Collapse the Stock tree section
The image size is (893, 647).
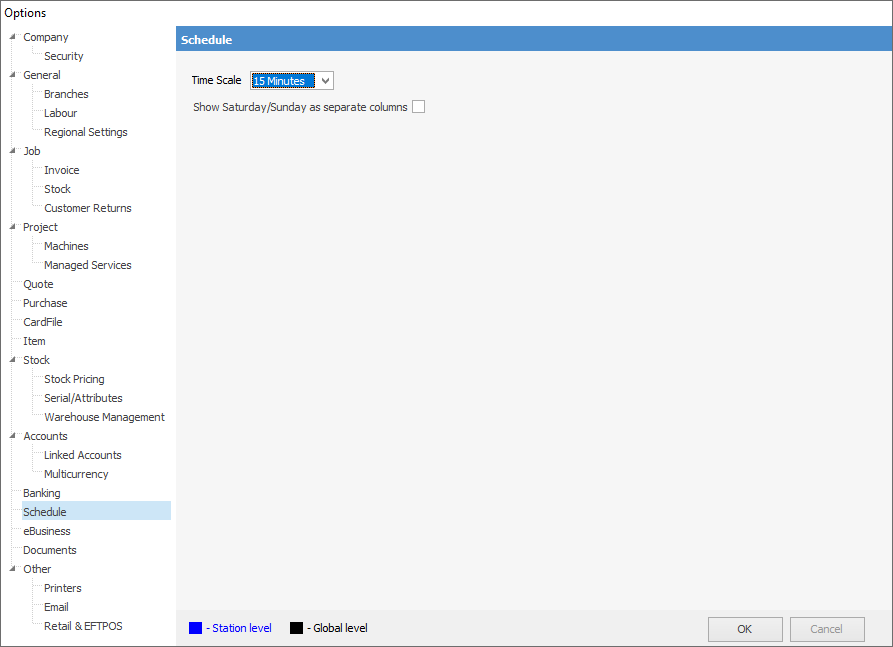[x=11, y=359]
